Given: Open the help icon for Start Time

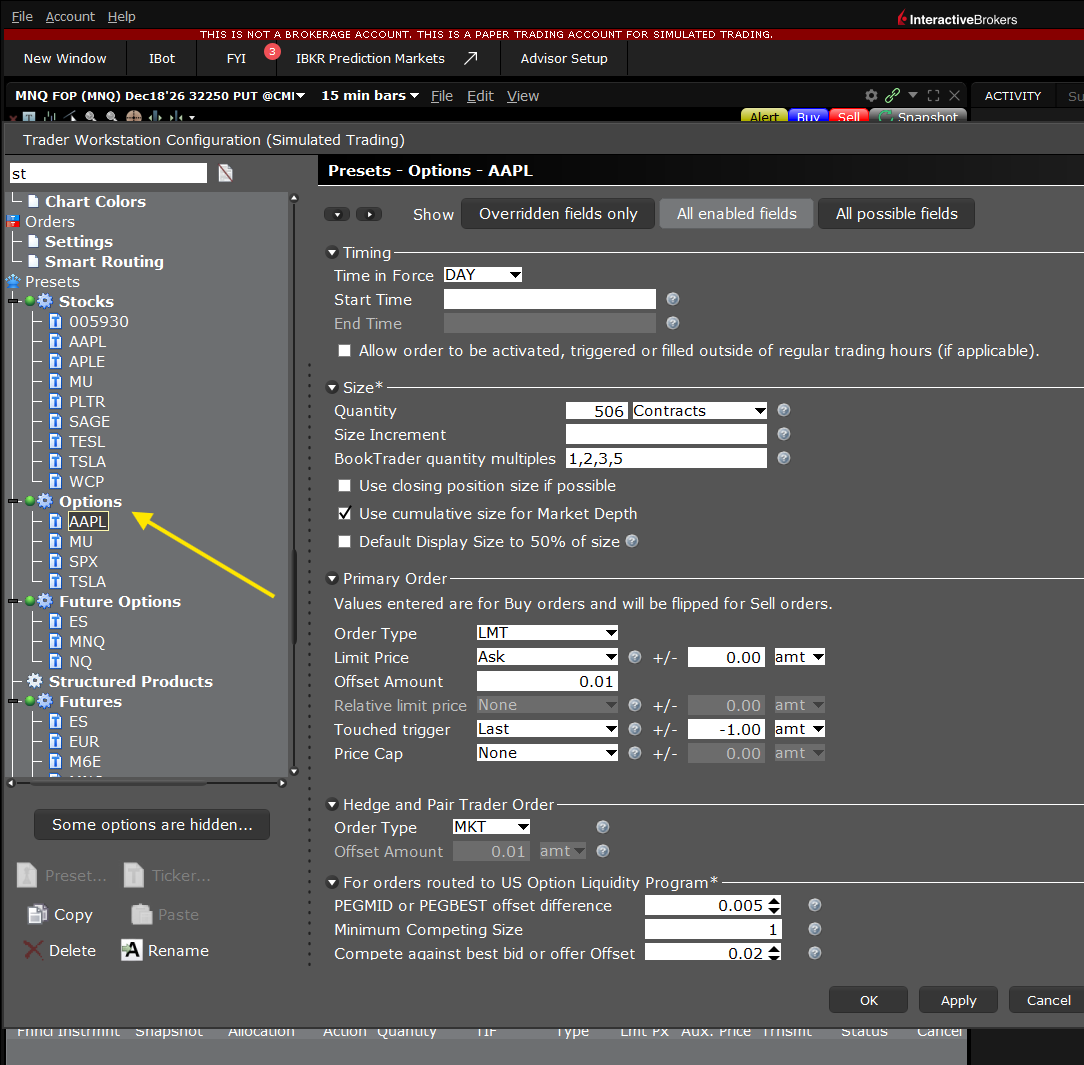Looking at the screenshot, I should coord(673,299).
